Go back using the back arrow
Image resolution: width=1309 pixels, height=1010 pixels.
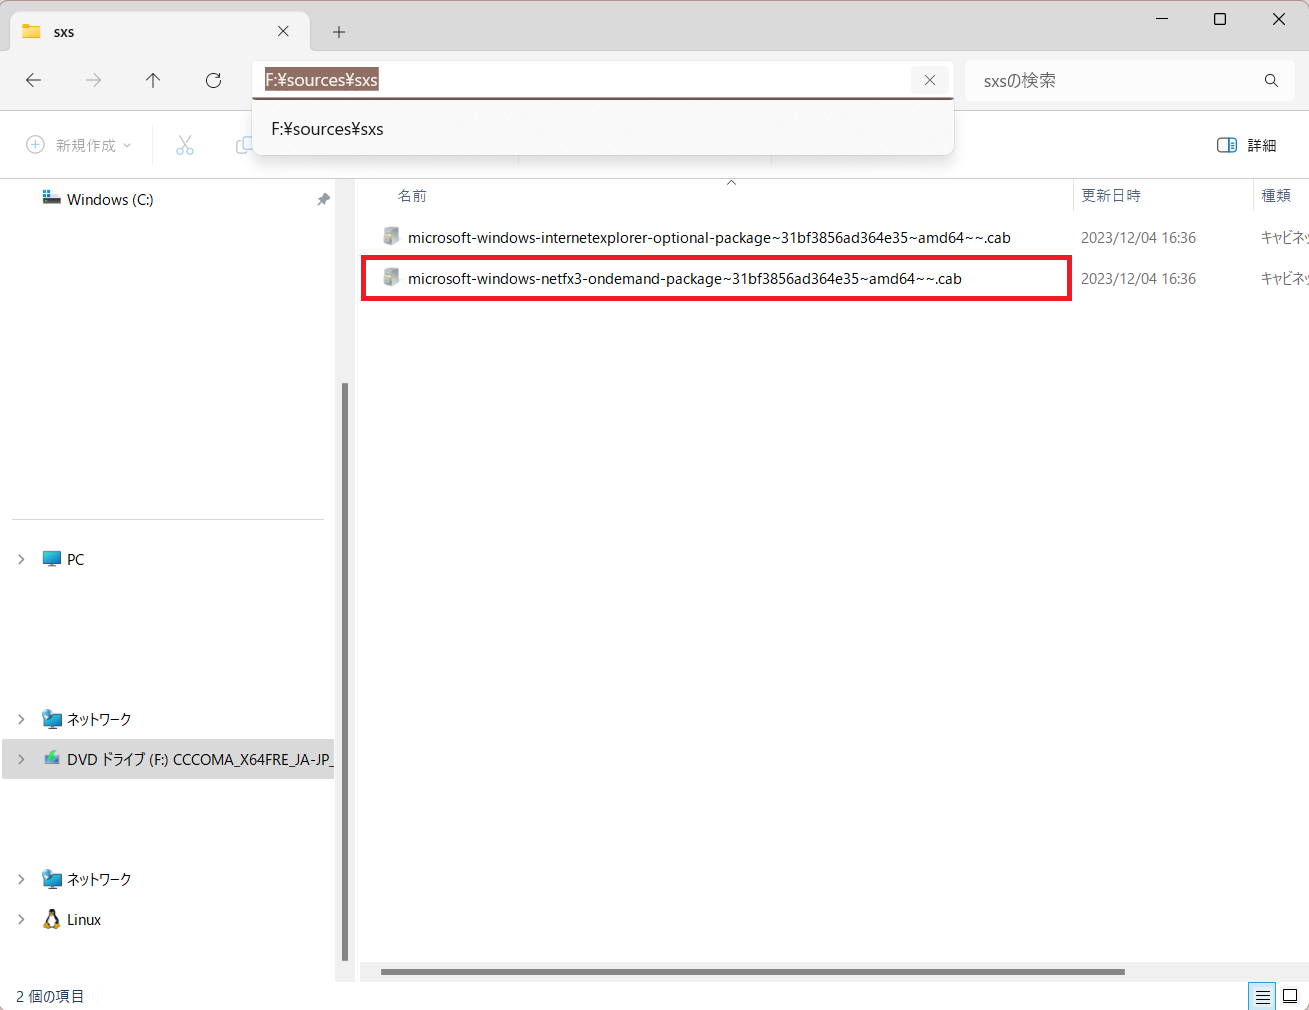tap(34, 80)
